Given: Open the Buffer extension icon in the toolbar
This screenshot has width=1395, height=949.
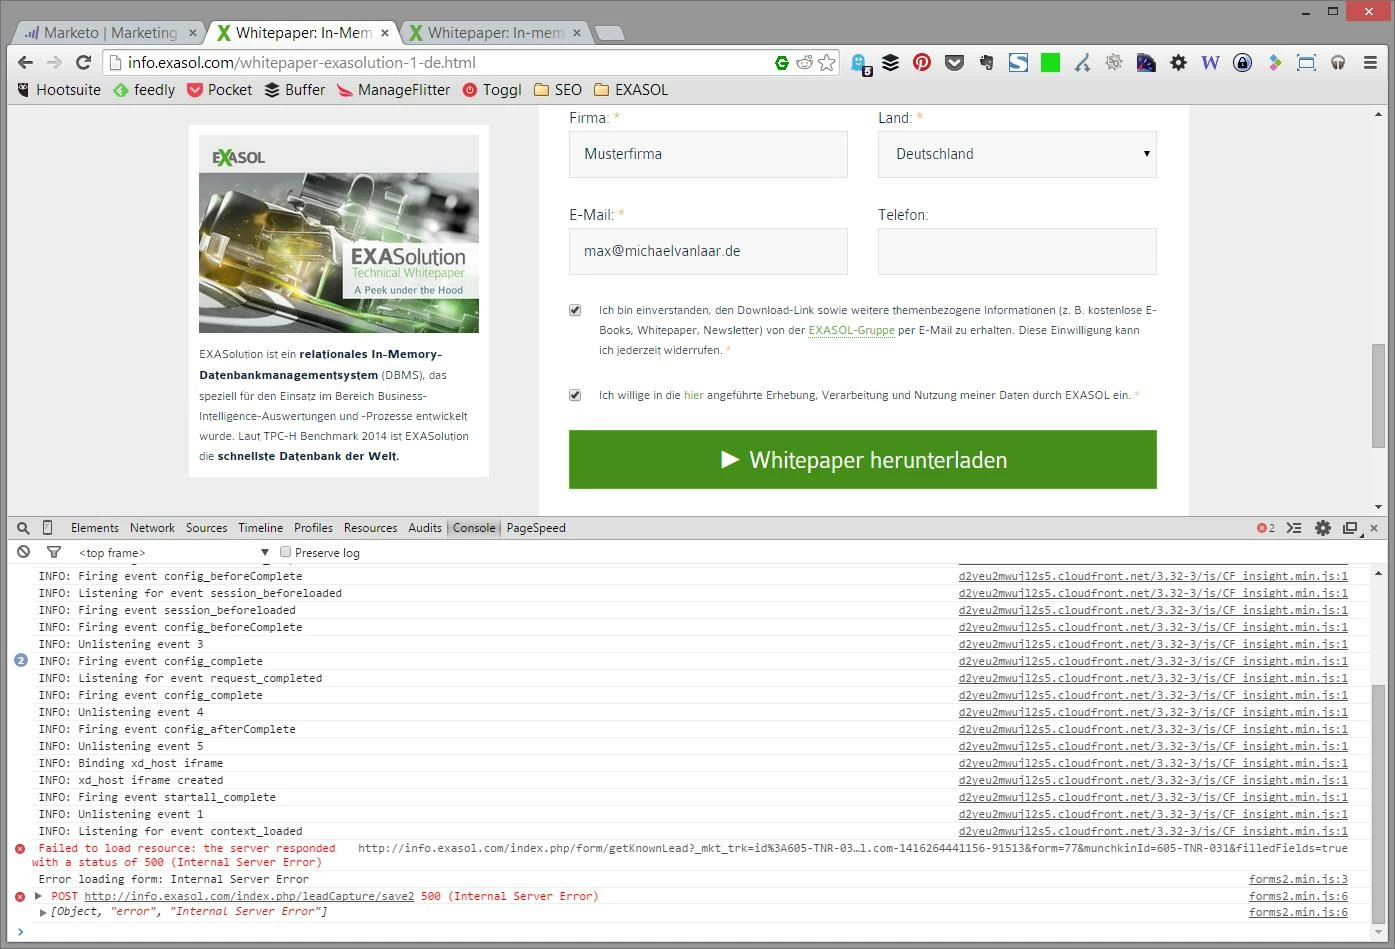Looking at the screenshot, I should point(890,62).
